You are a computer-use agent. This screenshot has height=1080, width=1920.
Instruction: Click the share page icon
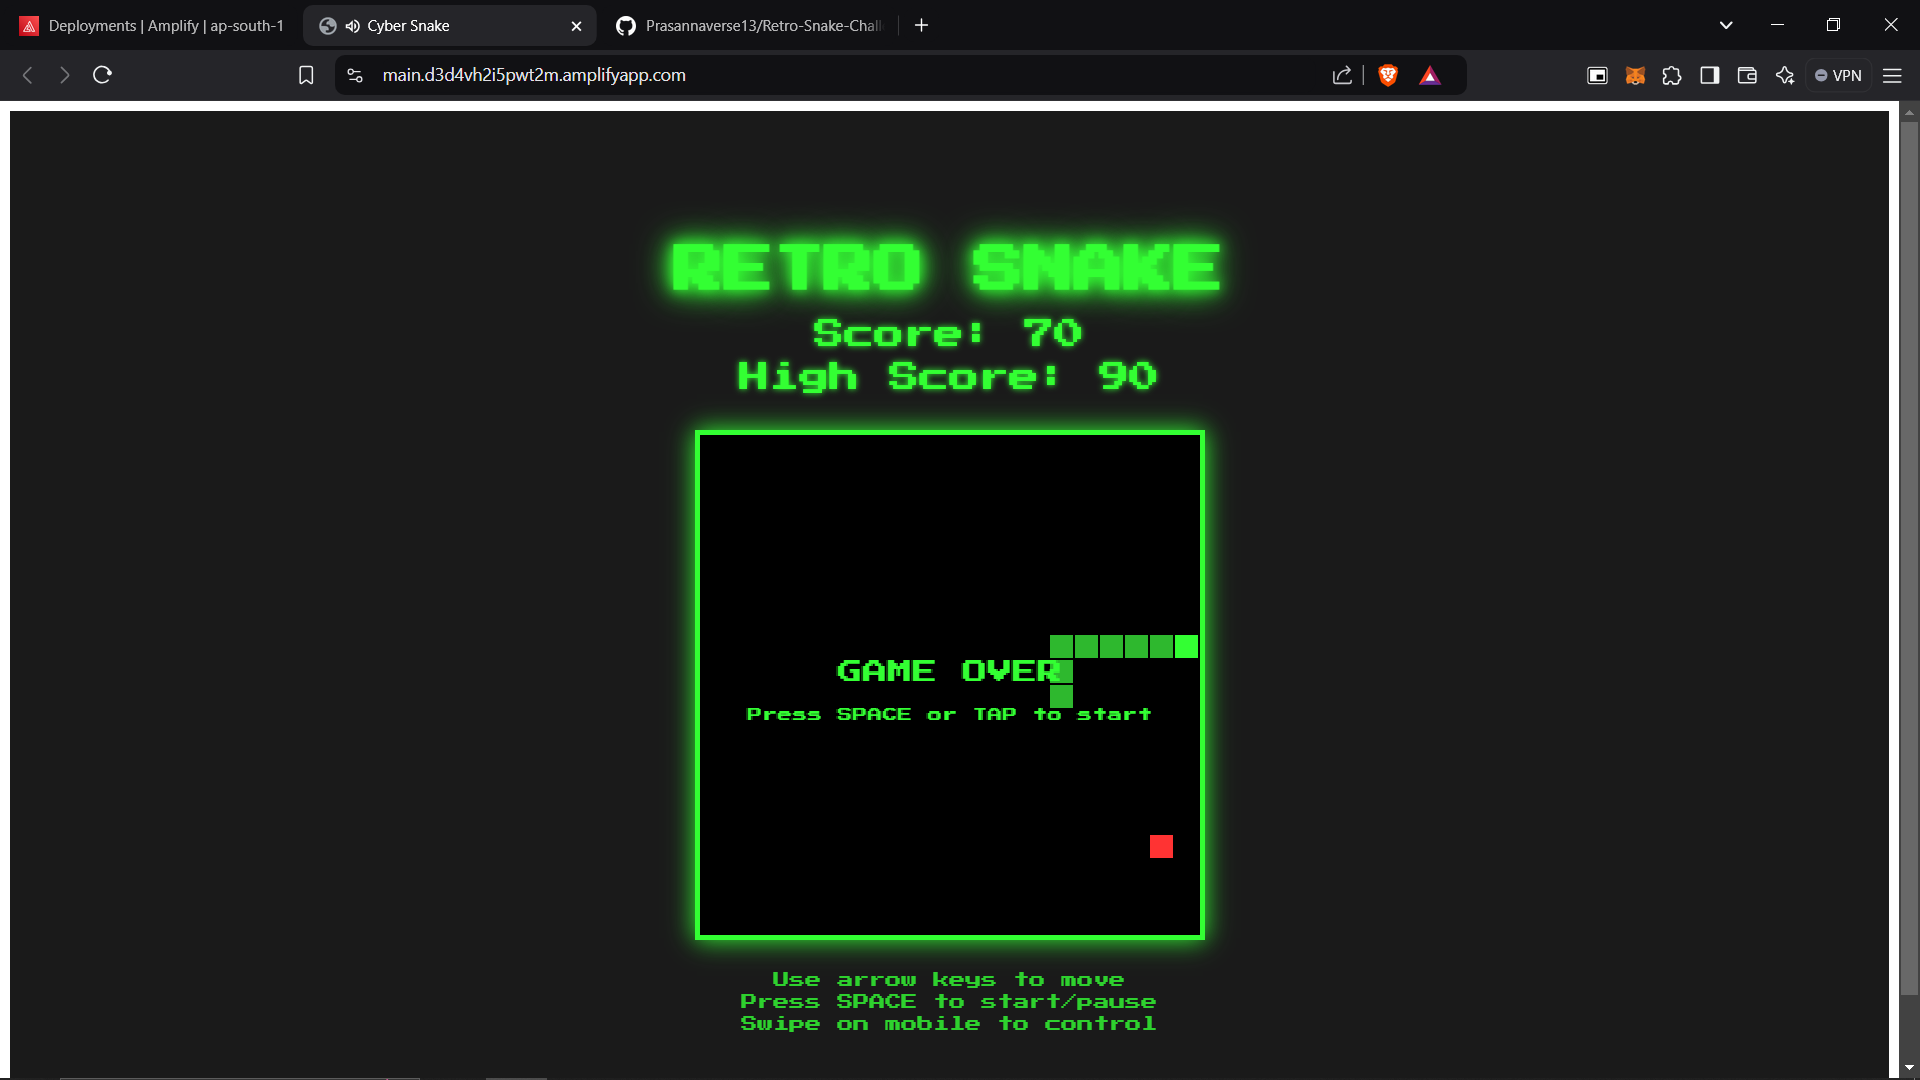click(x=1342, y=75)
